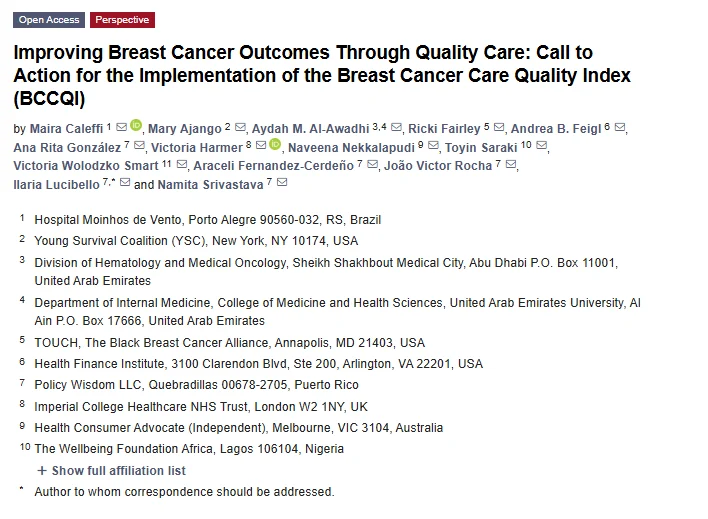
Task: Click envelope icon after João Victor Rocha
Action: (512, 165)
